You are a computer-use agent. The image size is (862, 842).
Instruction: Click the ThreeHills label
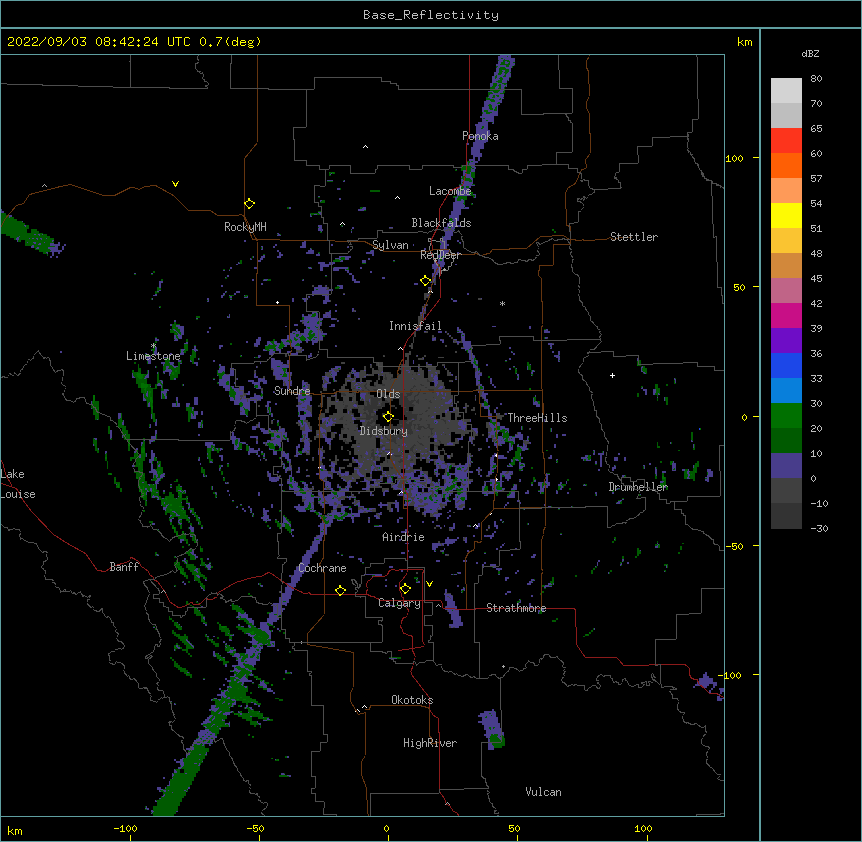coord(537,418)
